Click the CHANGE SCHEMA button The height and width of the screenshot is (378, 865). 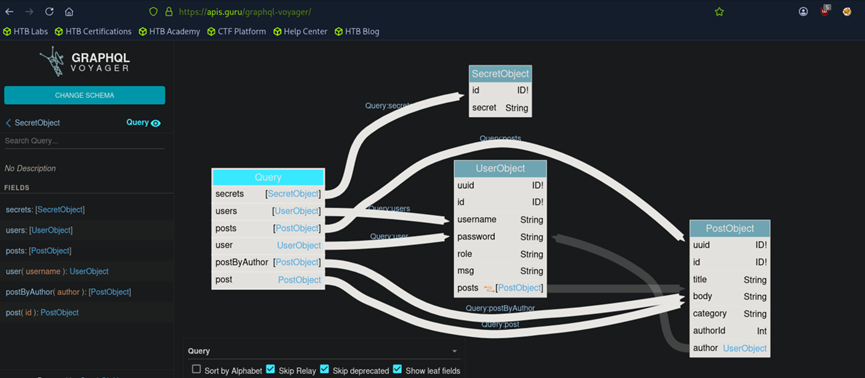click(84, 95)
